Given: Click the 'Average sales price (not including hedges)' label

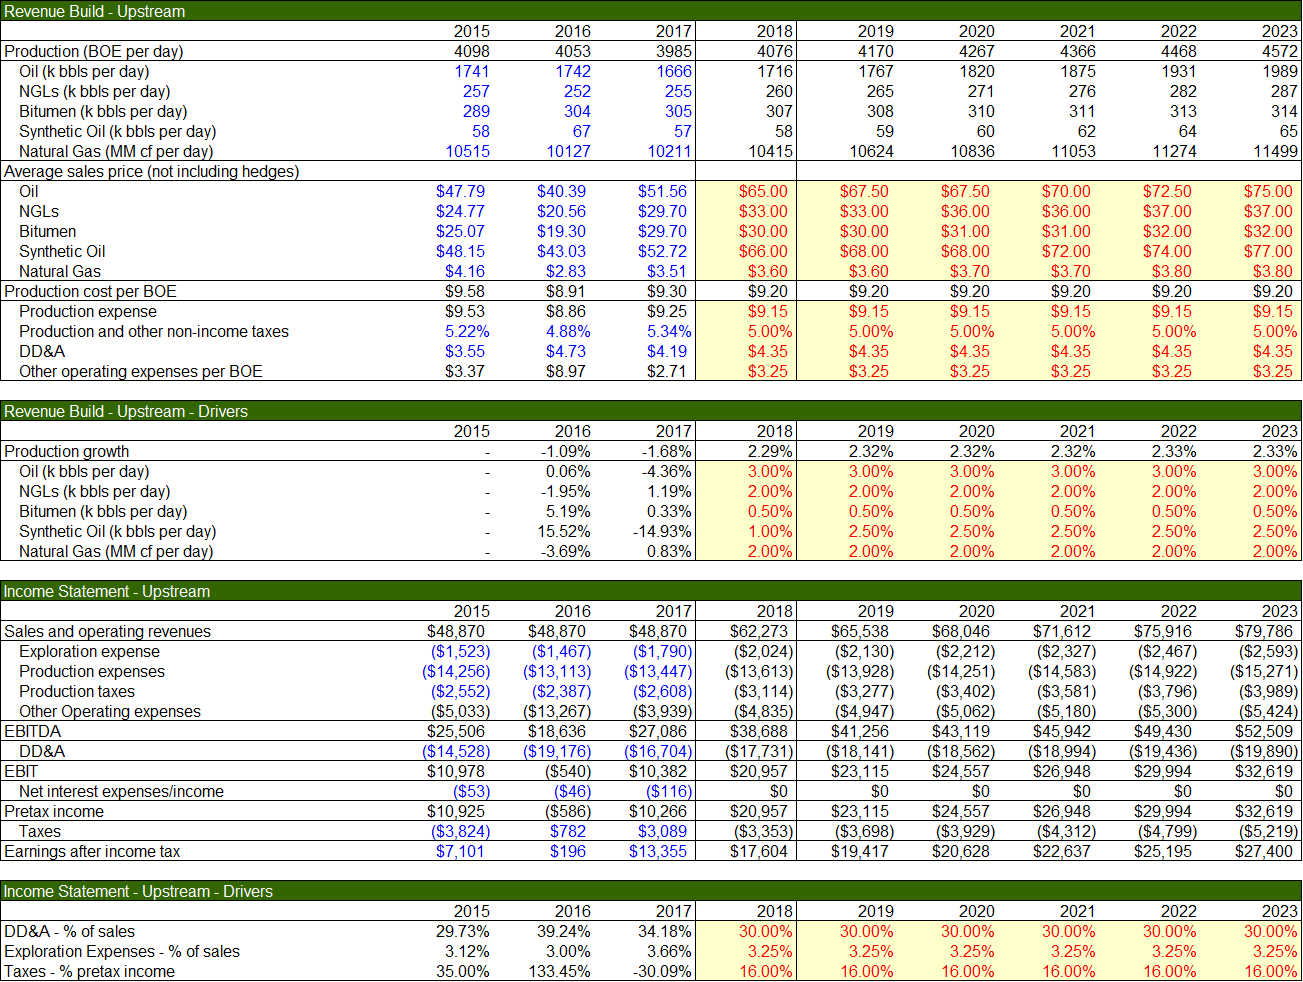Looking at the screenshot, I should pyautogui.click(x=151, y=171).
